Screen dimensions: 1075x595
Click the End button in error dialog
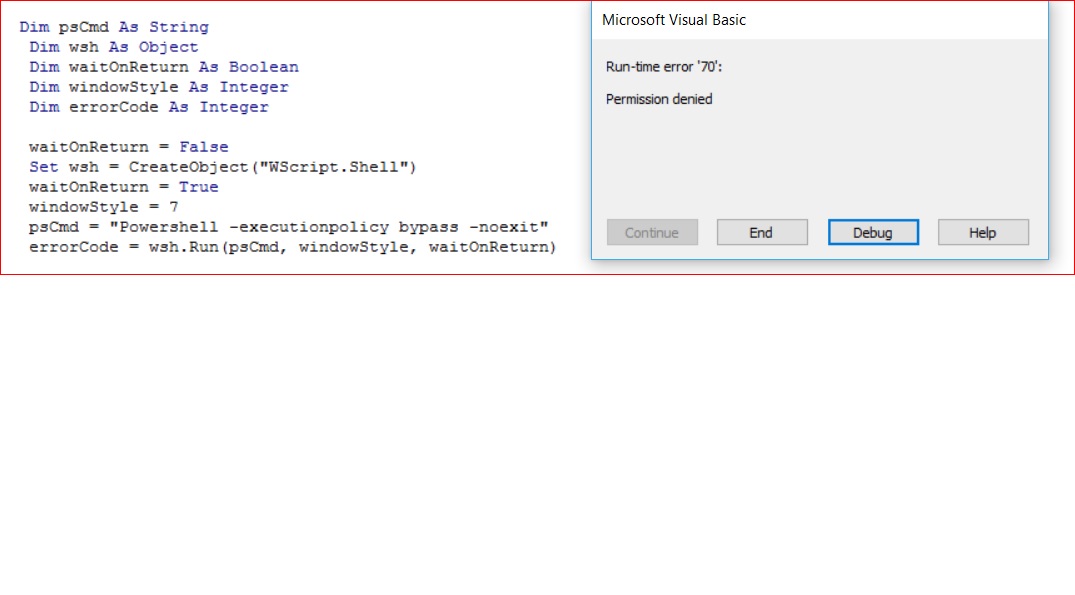click(x=762, y=232)
